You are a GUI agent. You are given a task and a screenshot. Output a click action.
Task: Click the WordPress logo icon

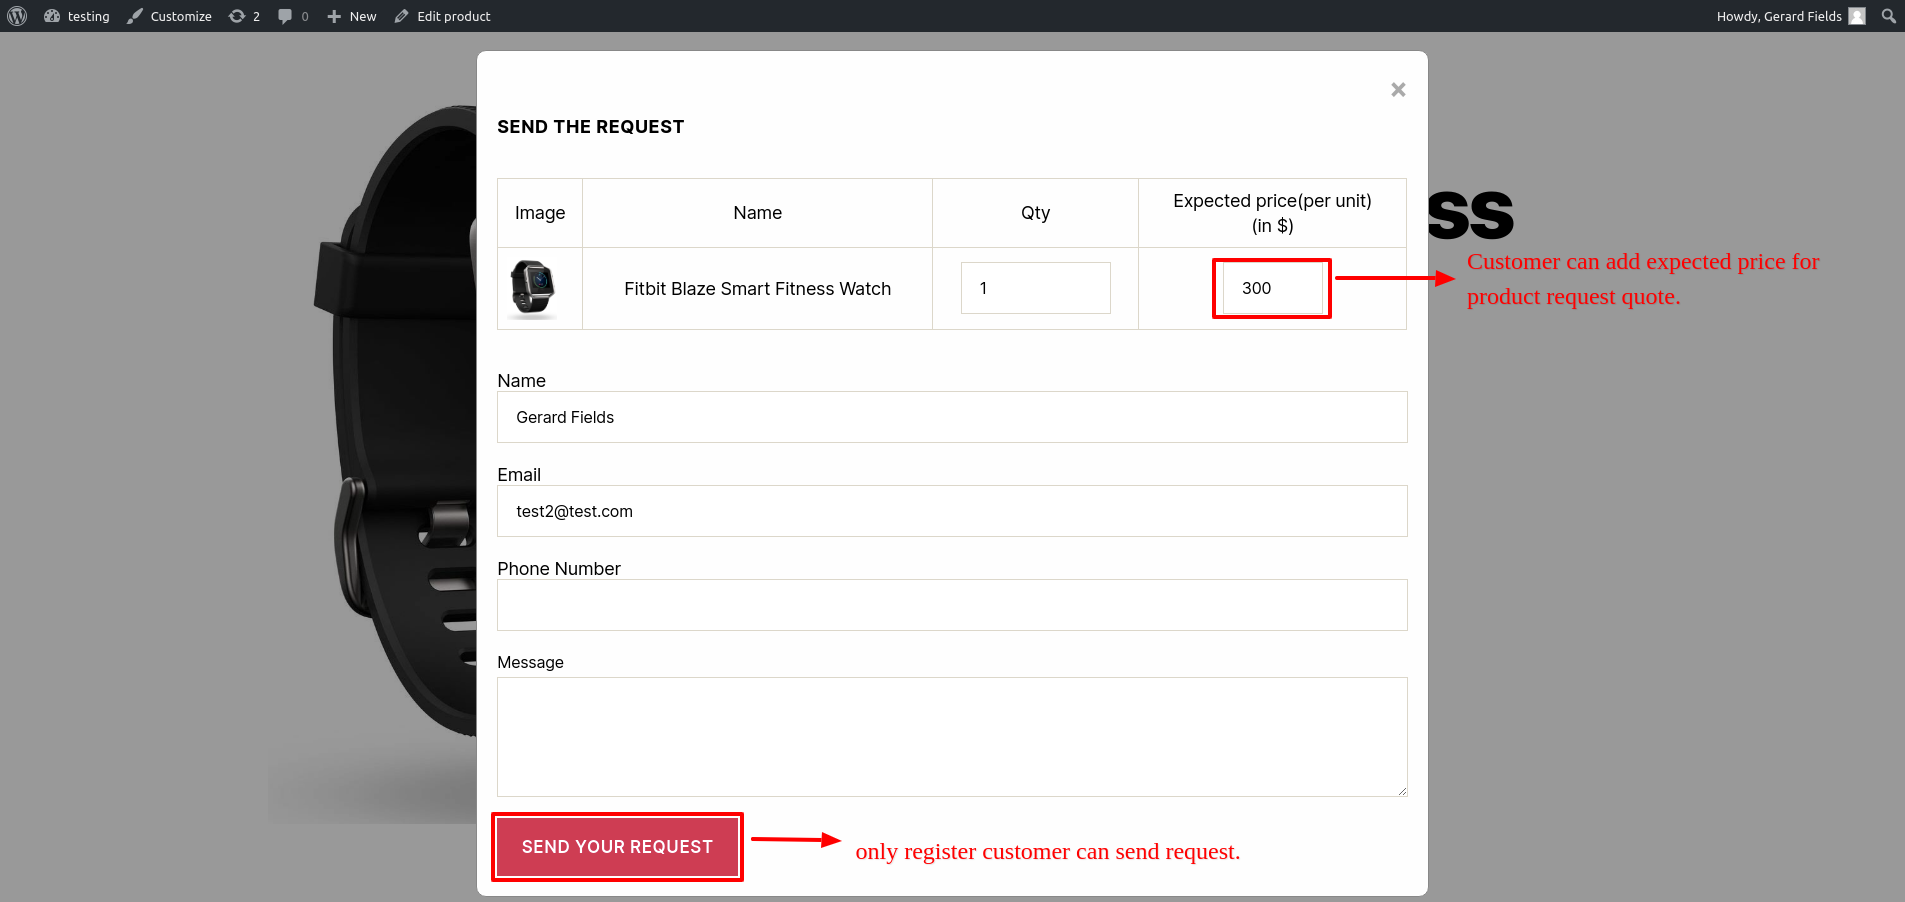click(17, 16)
